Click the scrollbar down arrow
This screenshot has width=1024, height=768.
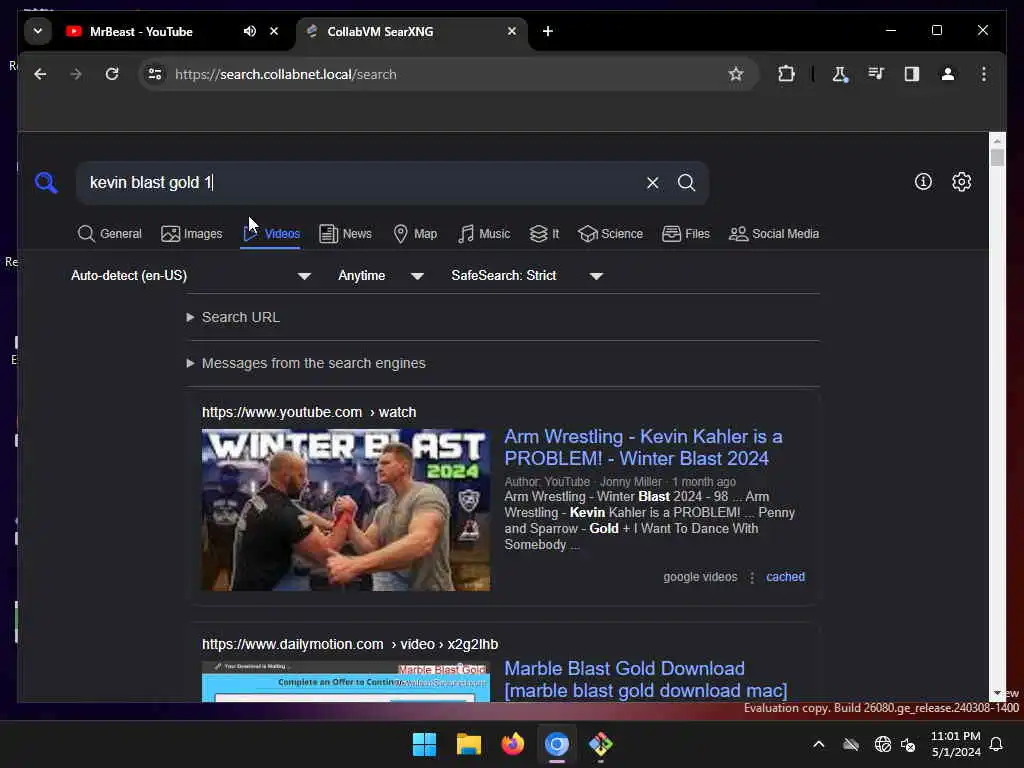(997, 692)
